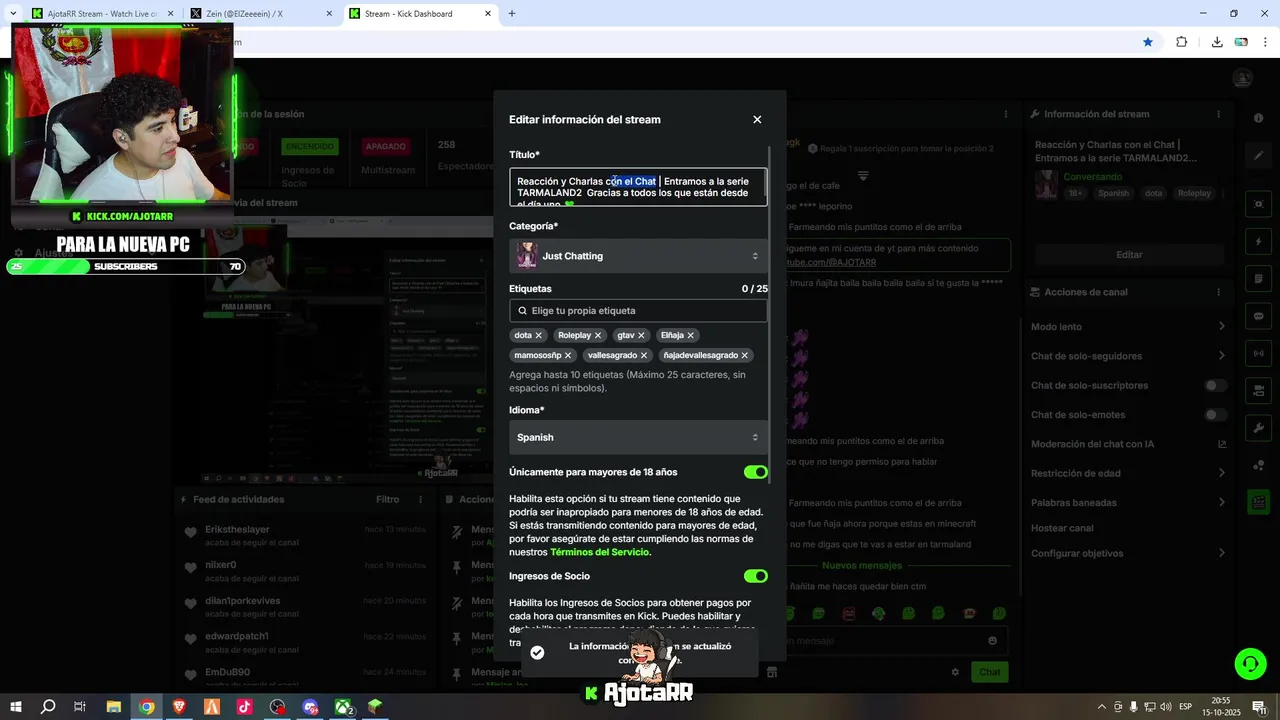
Task: Click the lightning bolt icon in right sidebar
Action: [1258, 242]
